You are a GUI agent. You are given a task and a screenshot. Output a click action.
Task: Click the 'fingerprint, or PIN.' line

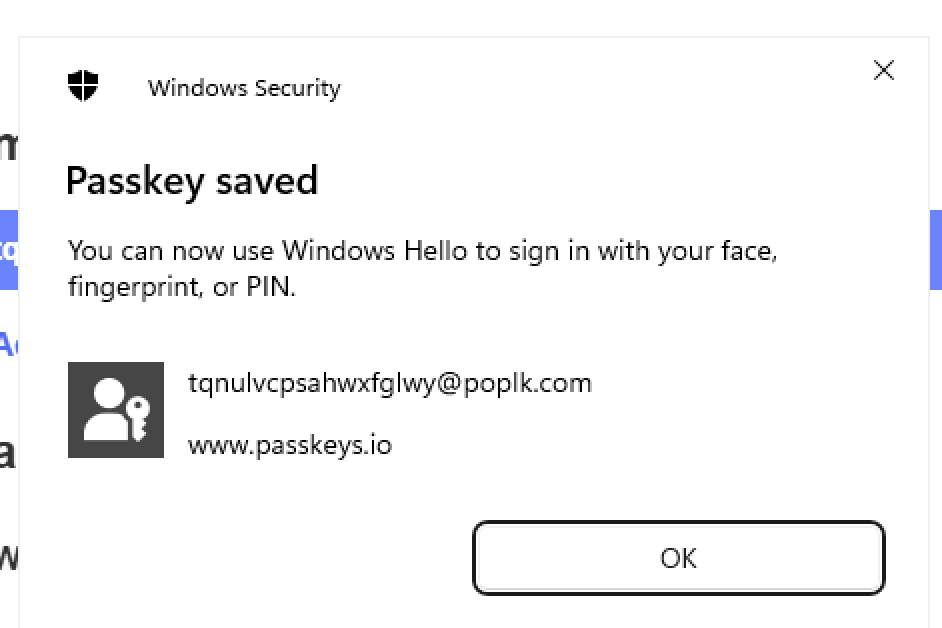click(x=182, y=288)
